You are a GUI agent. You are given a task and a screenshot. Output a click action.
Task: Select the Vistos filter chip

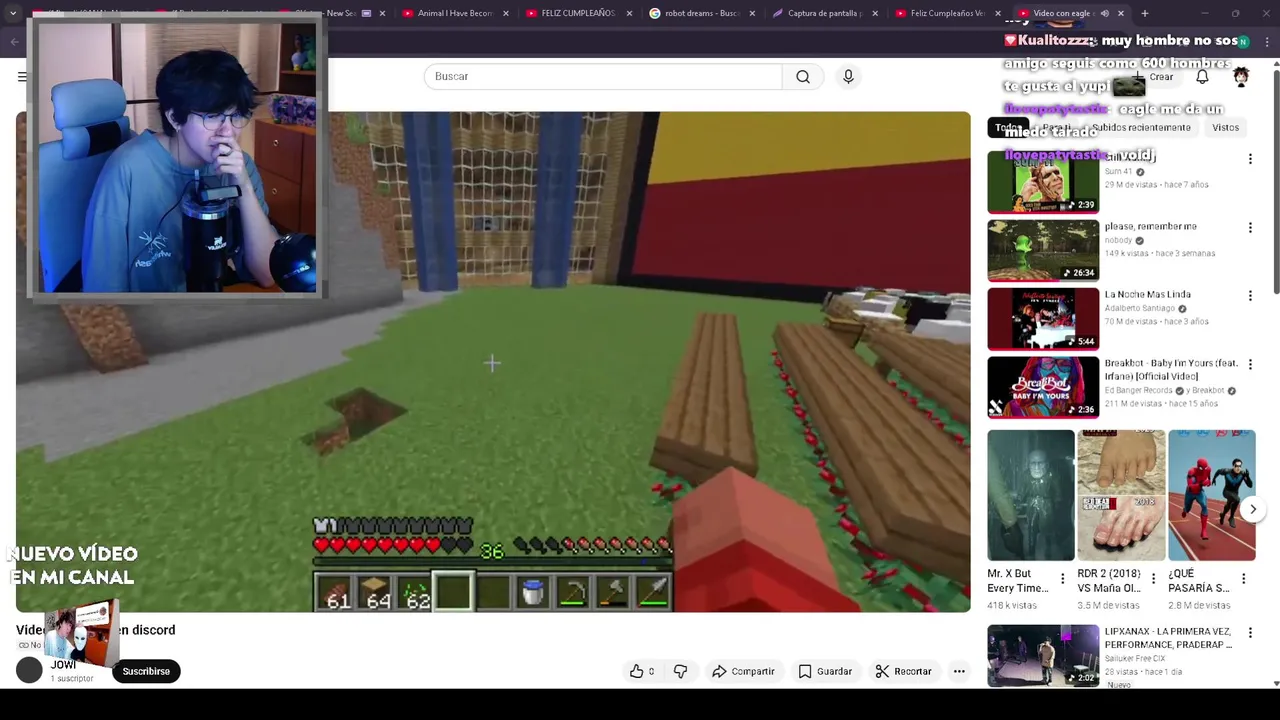click(x=1225, y=127)
